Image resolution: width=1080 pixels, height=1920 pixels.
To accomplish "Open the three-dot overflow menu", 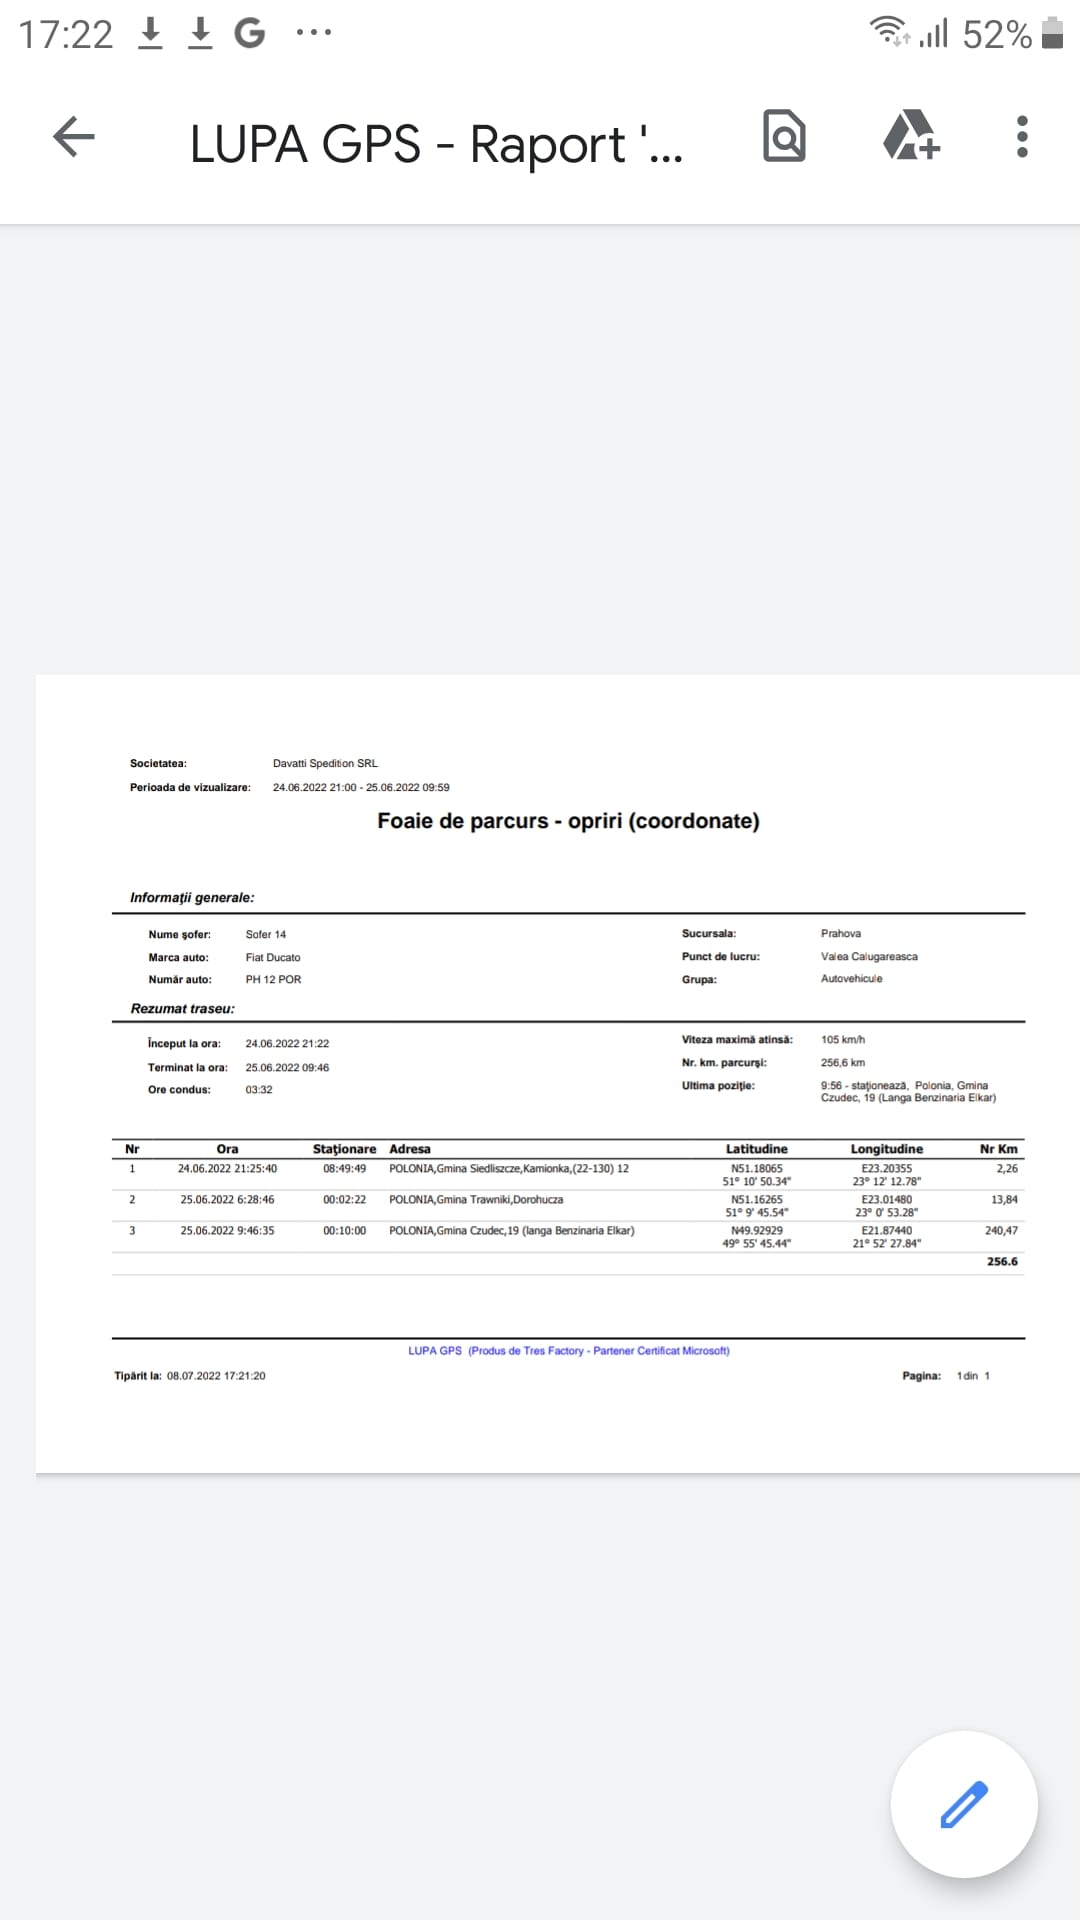I will pos(1022,136).
